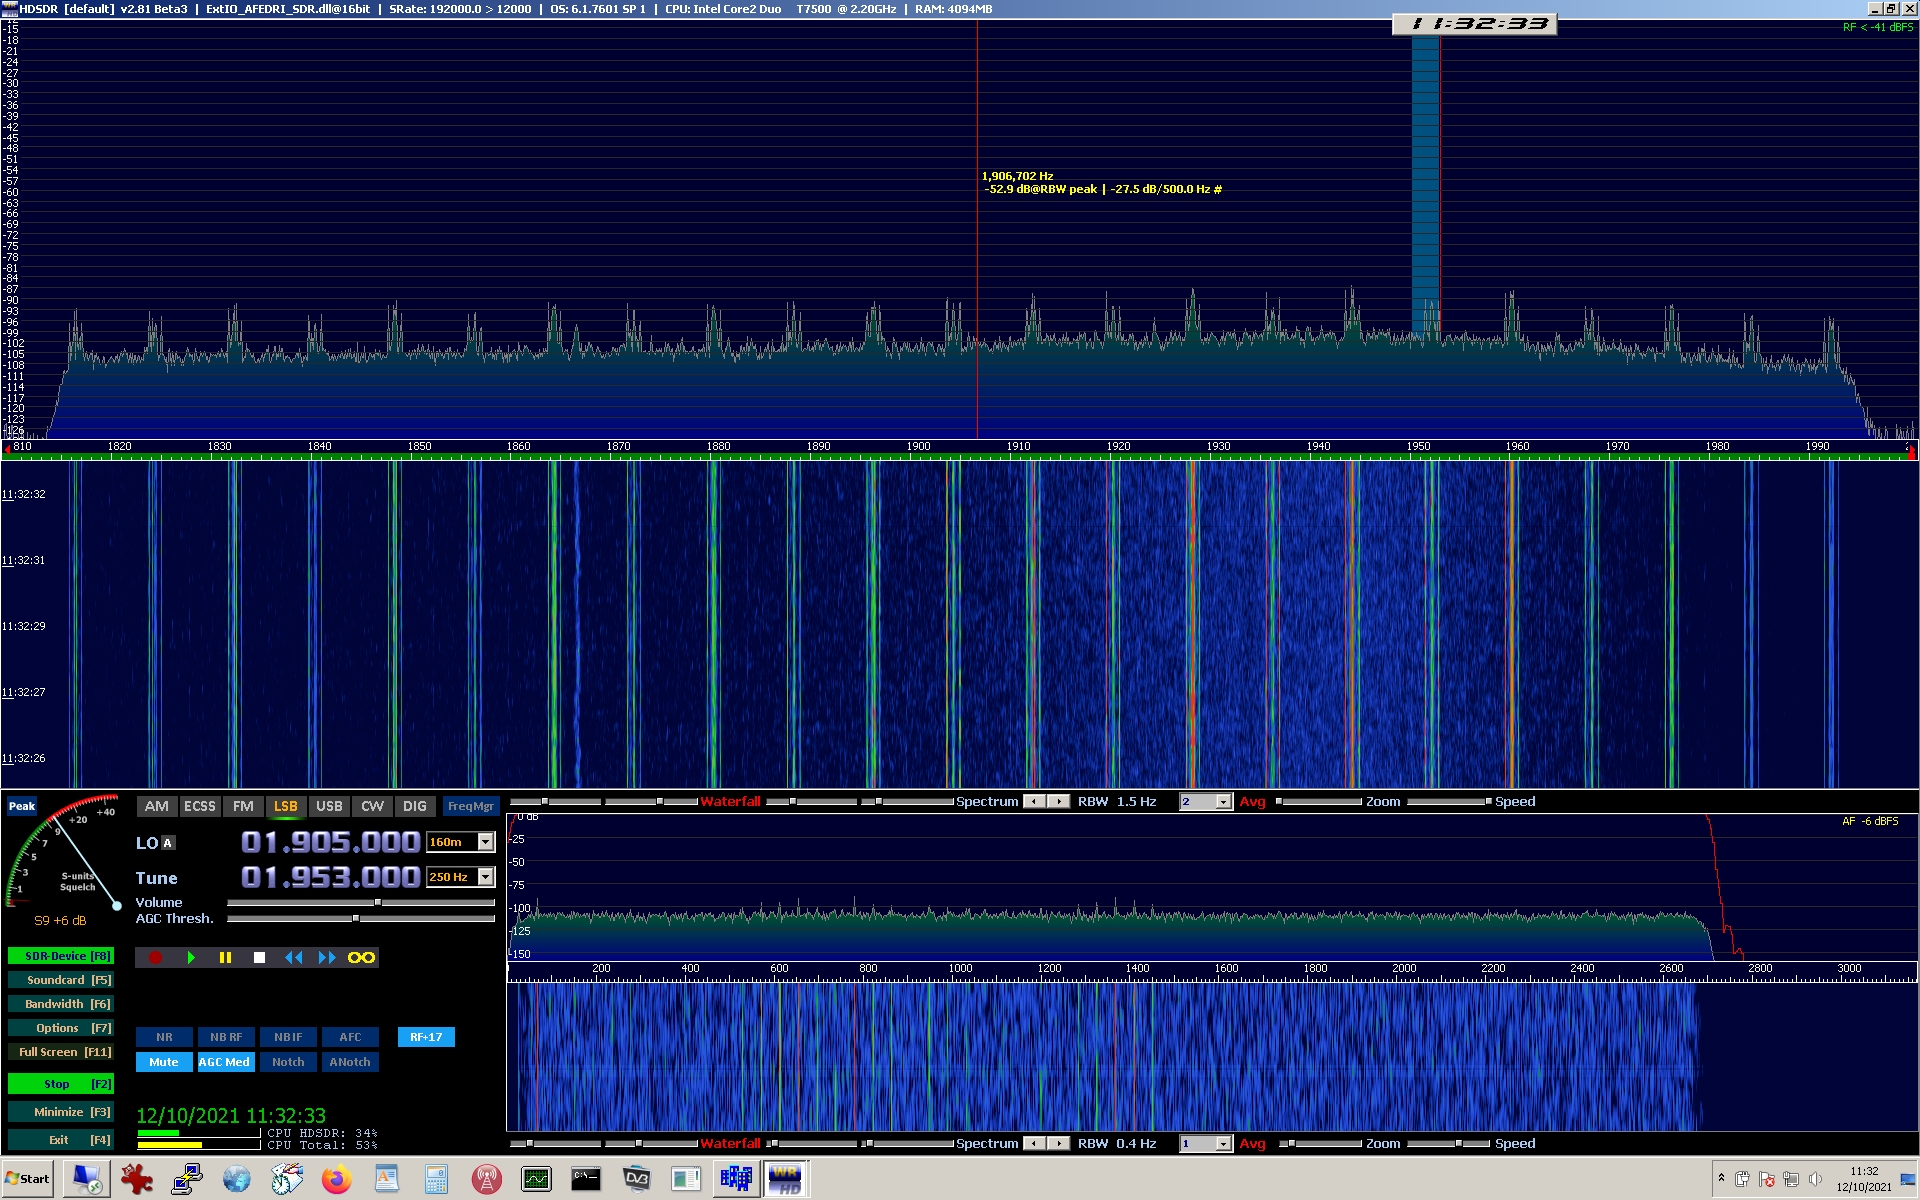Click the red upper Waterfall label
Image resolution: width=1920 pixels, height=1200 pixels.
click(x=730, y=802)
